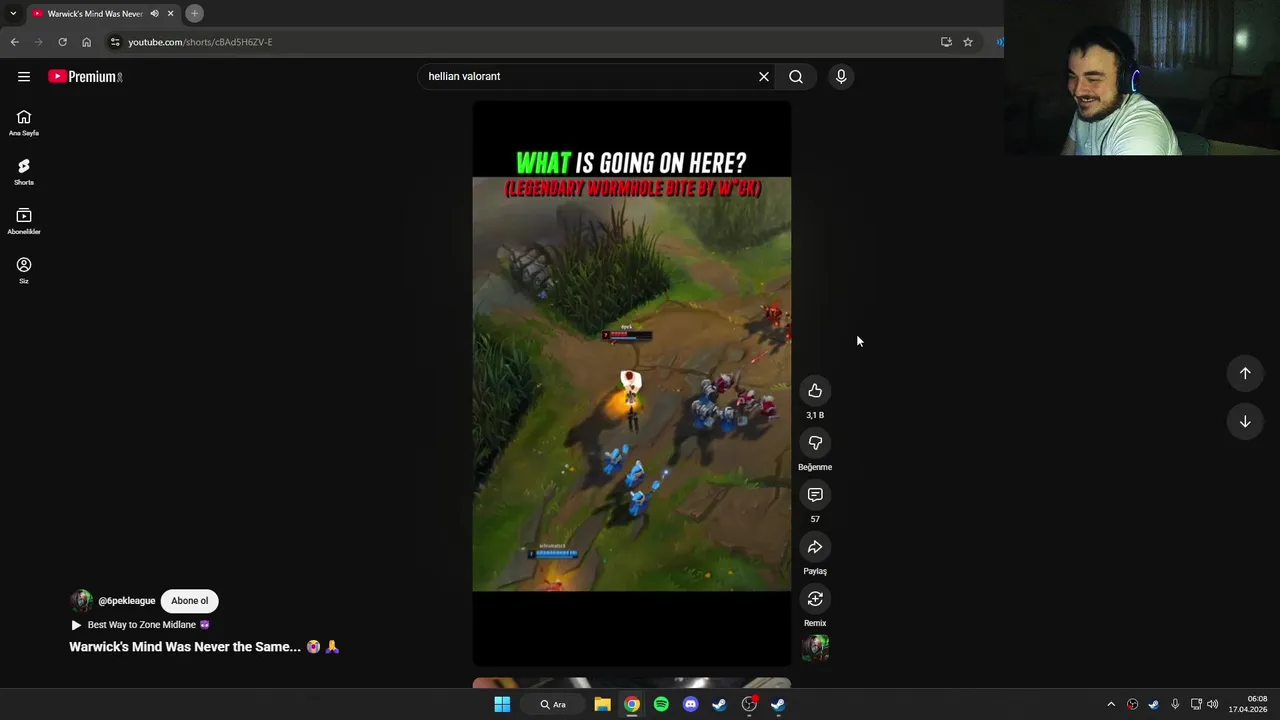
Task: Open the comments showing 57
Action: (x=815, y=495)
